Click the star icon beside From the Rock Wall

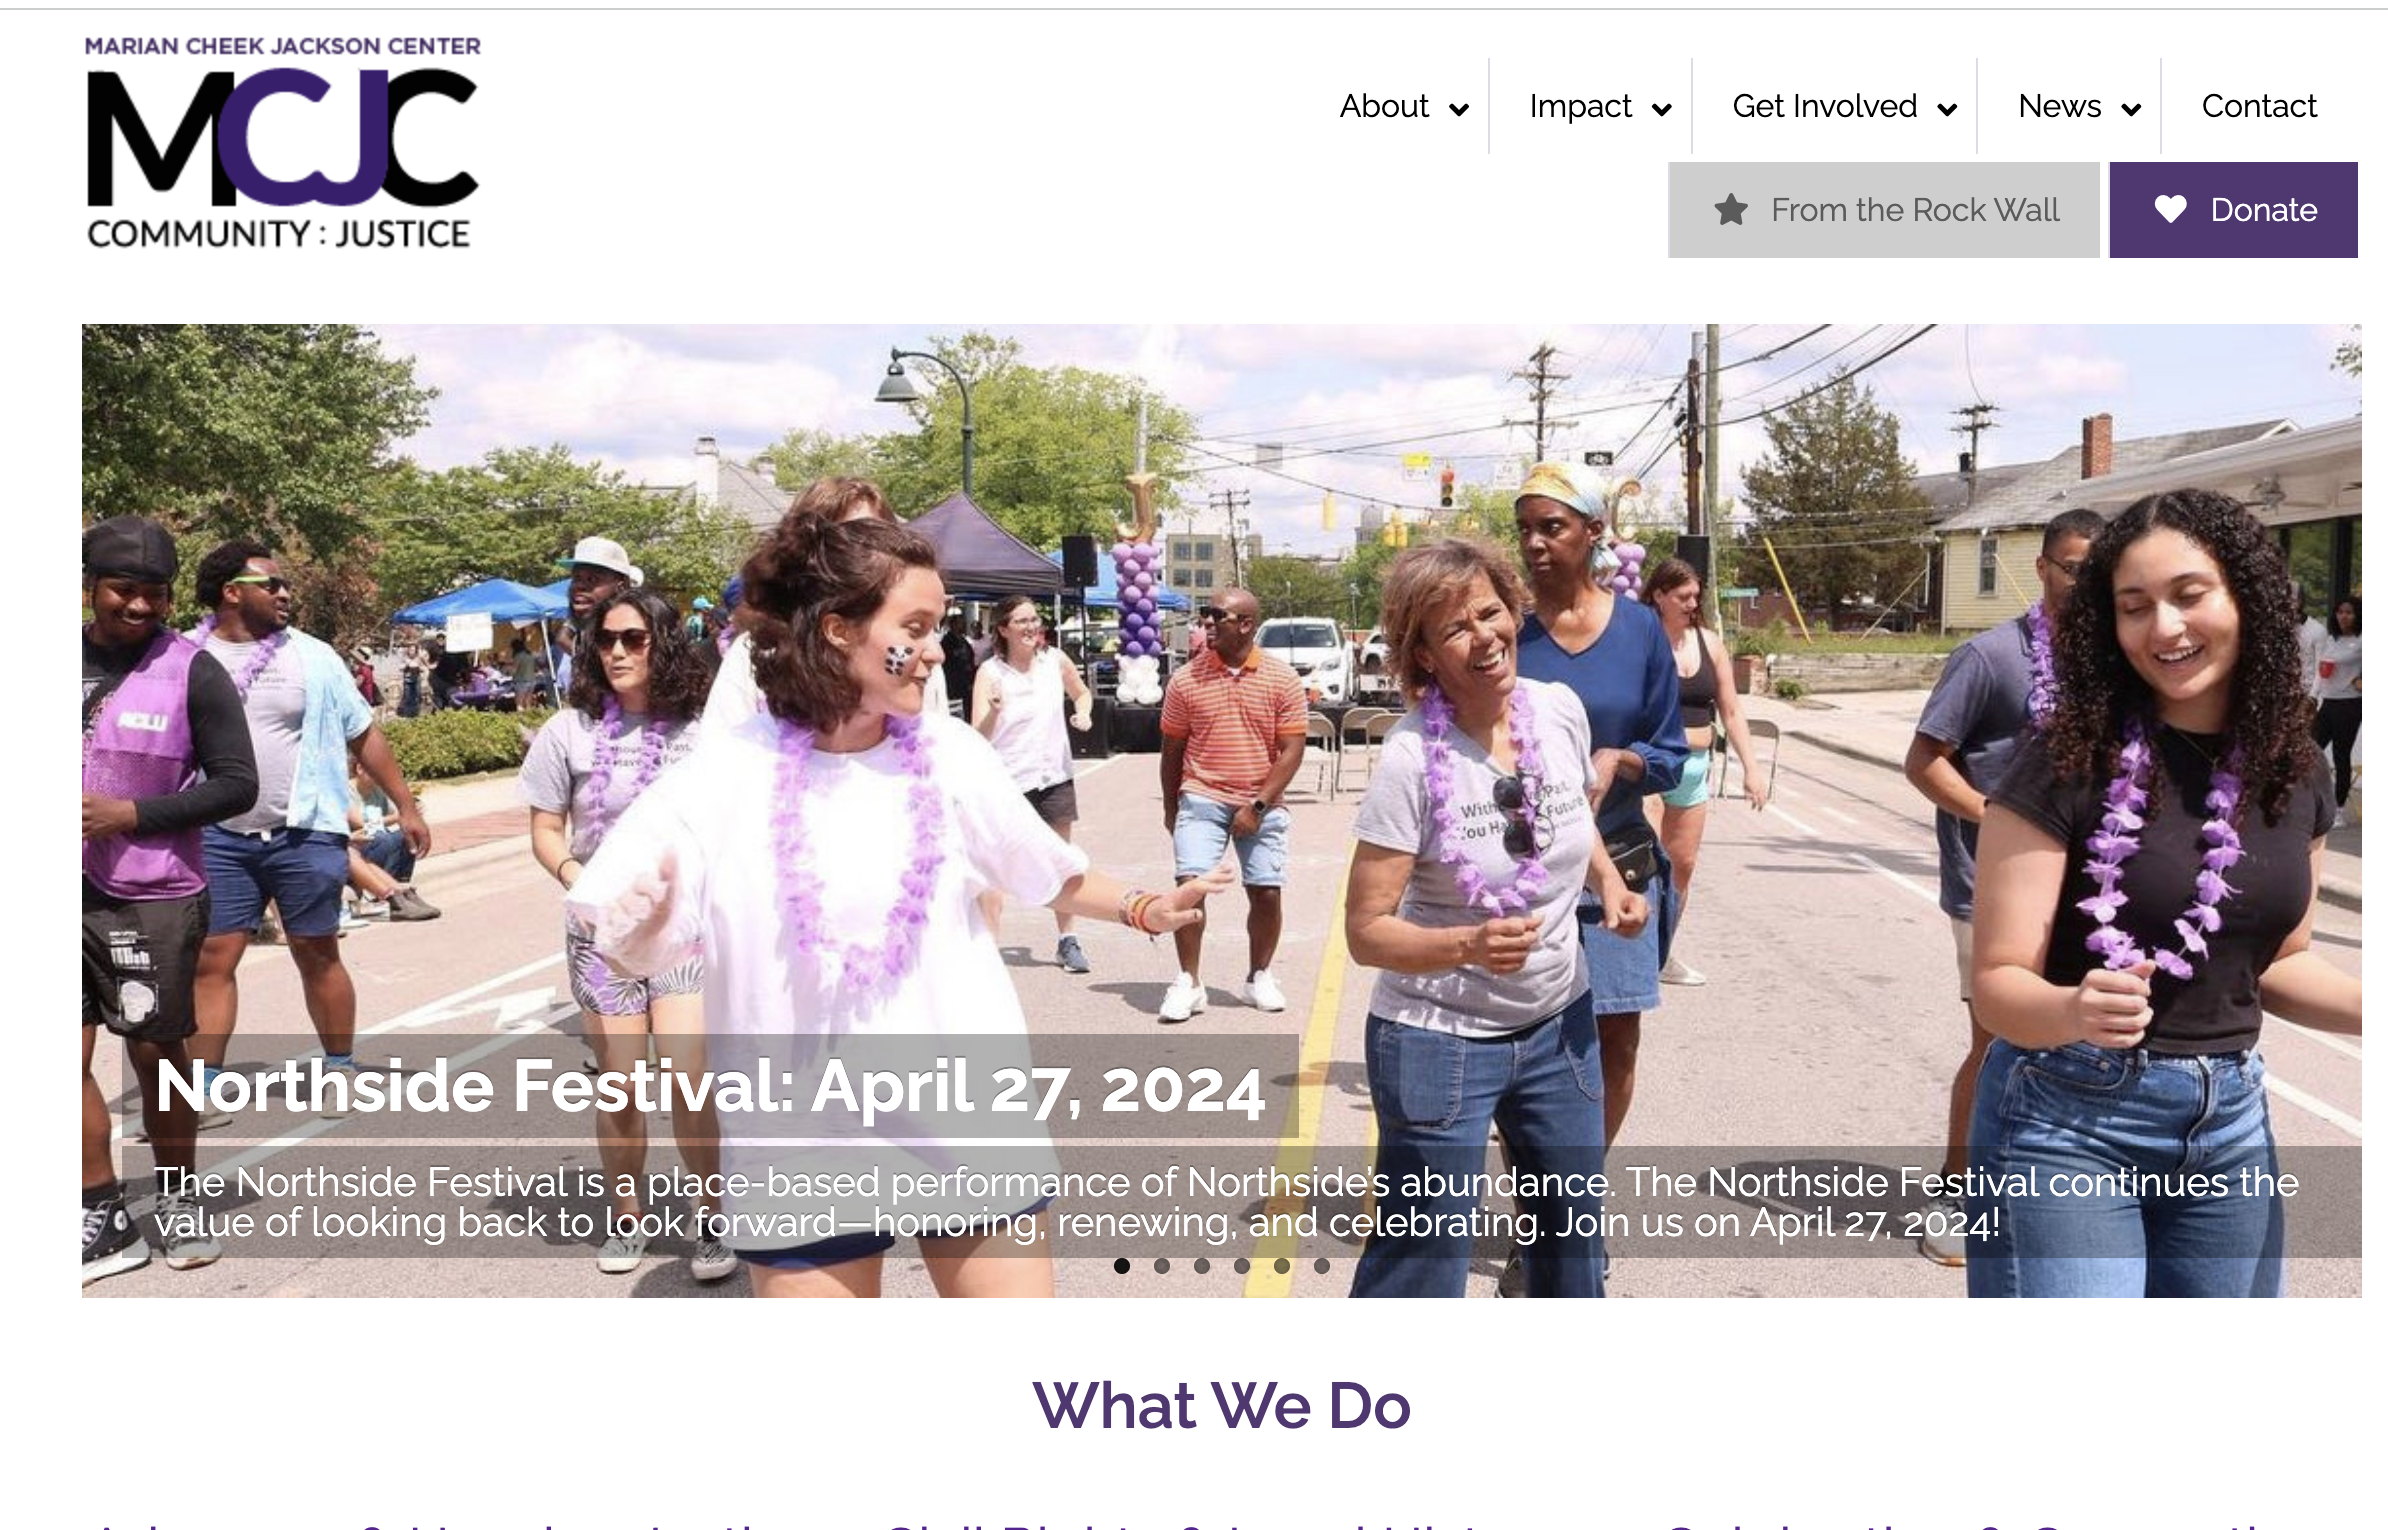click(1731, 210)
